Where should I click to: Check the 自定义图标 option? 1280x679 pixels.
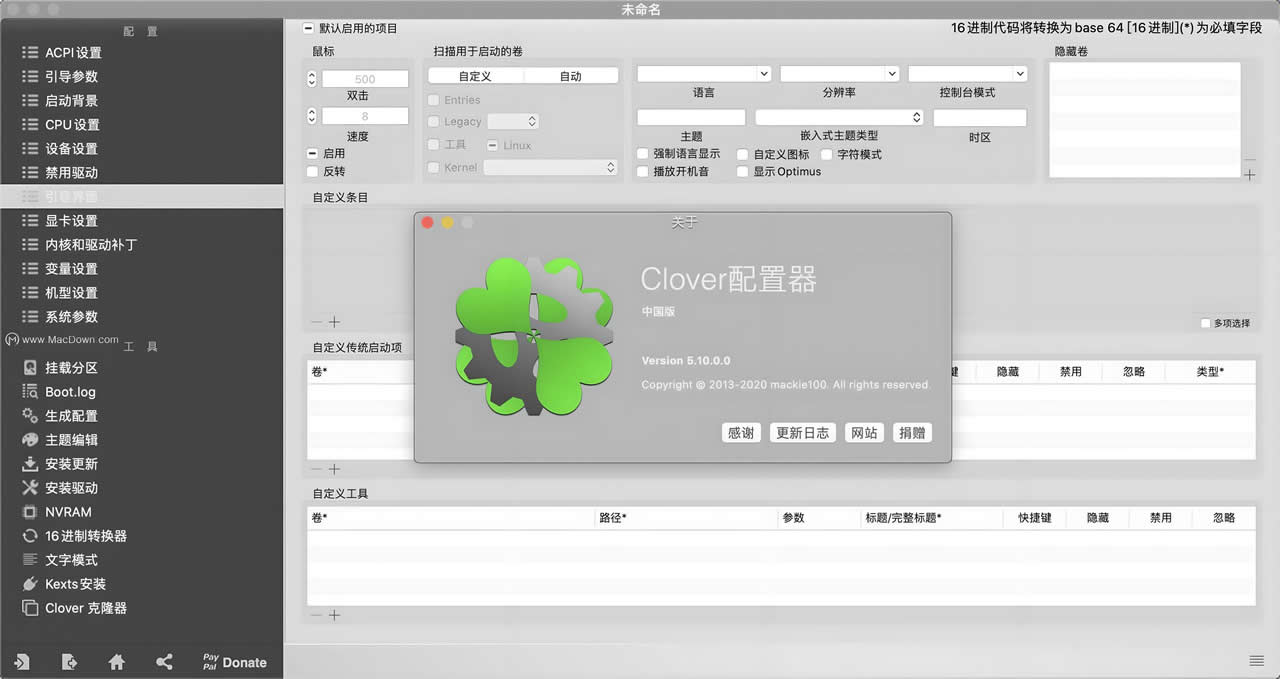[743, 154]
